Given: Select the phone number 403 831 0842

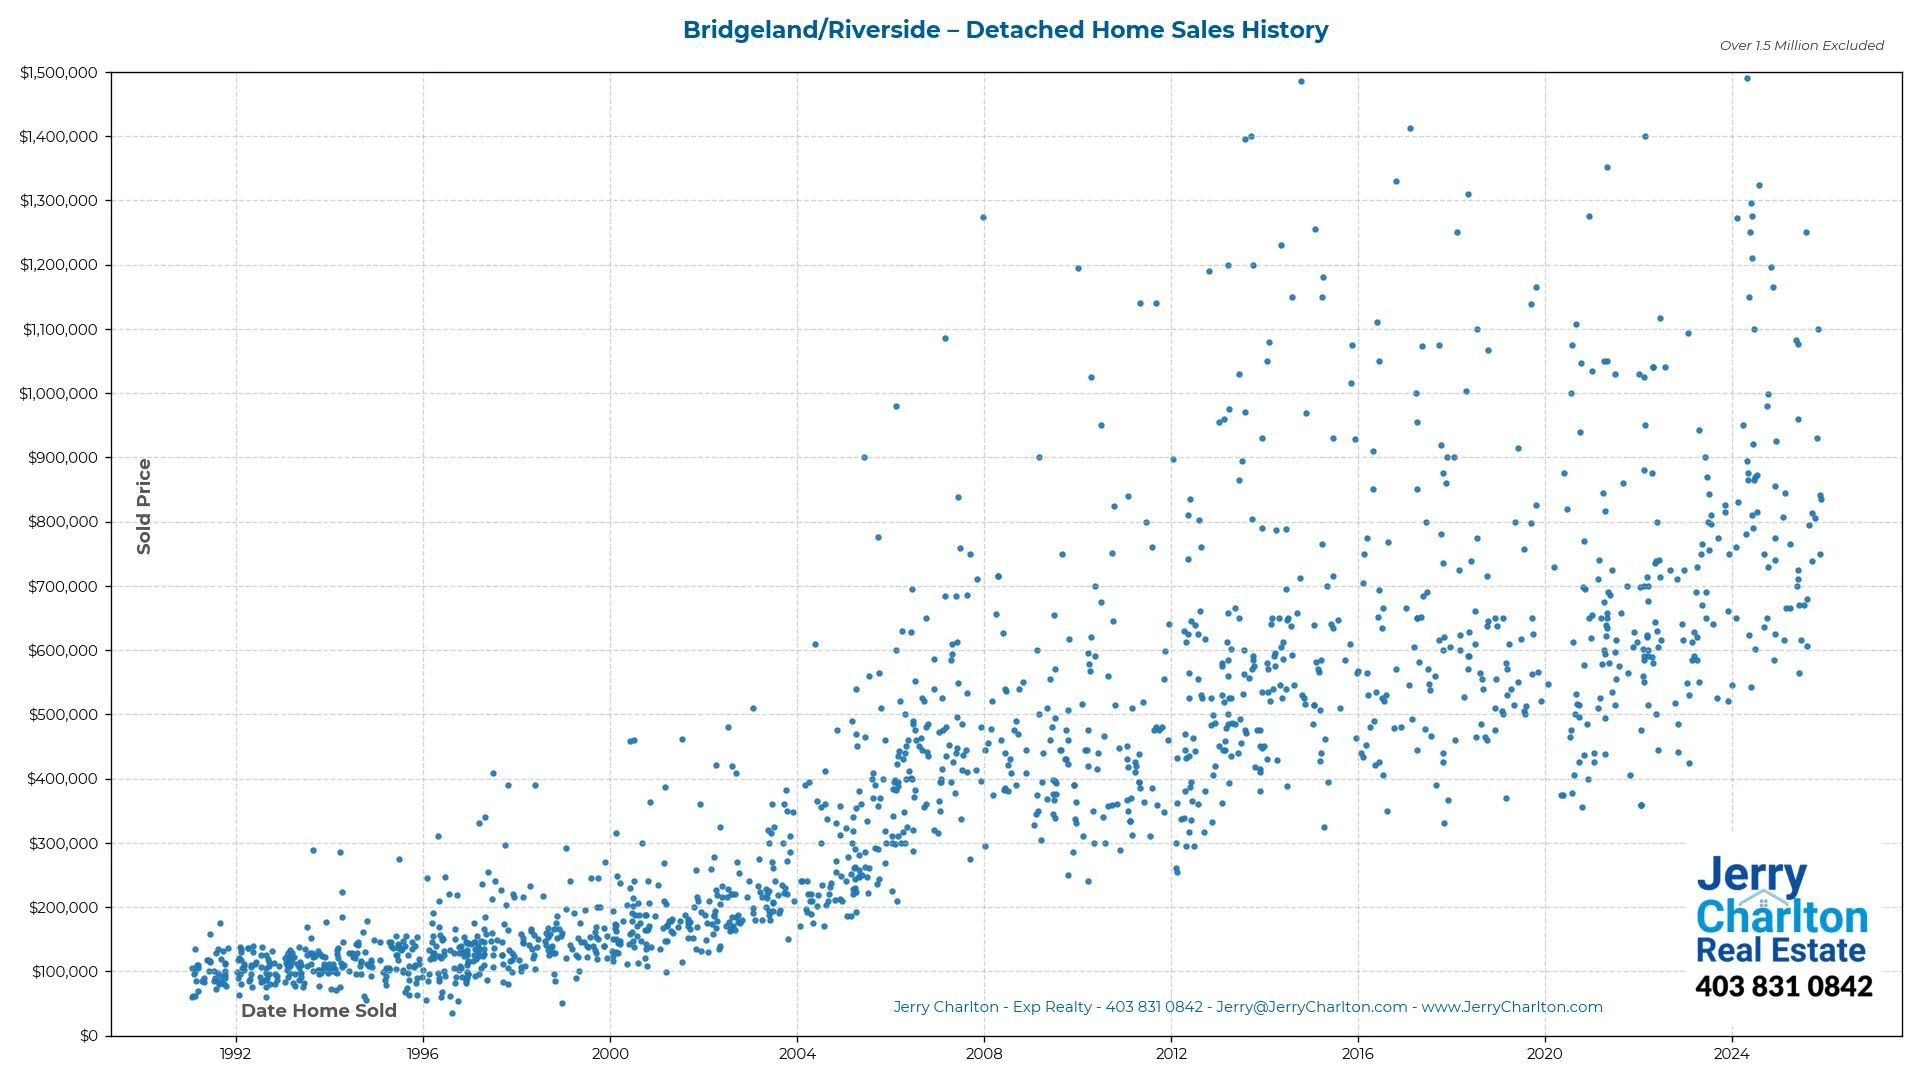Looking at the screenshot, I should pyautogui.click(x=1787, y=986).
